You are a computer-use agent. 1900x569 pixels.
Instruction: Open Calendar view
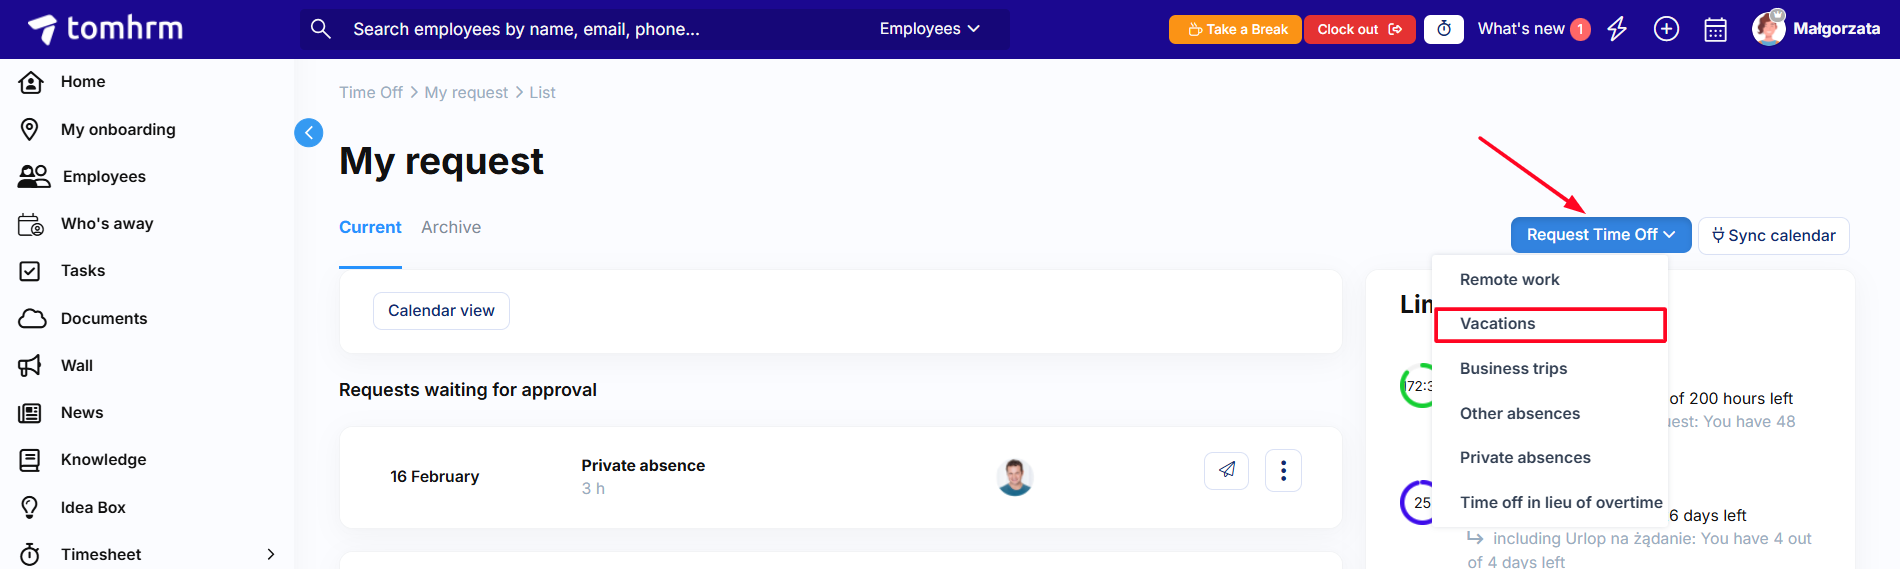coord(441,311)
